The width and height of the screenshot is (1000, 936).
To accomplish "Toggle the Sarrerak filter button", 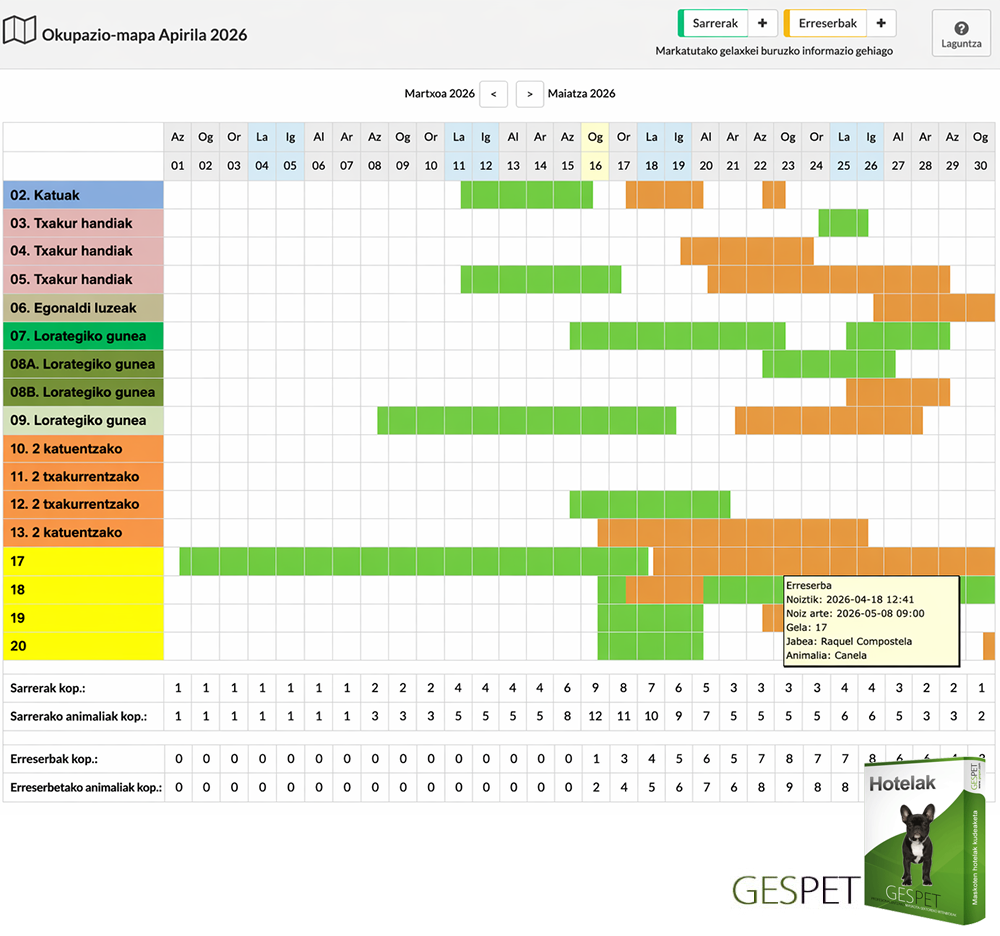I will pos(713,23).
